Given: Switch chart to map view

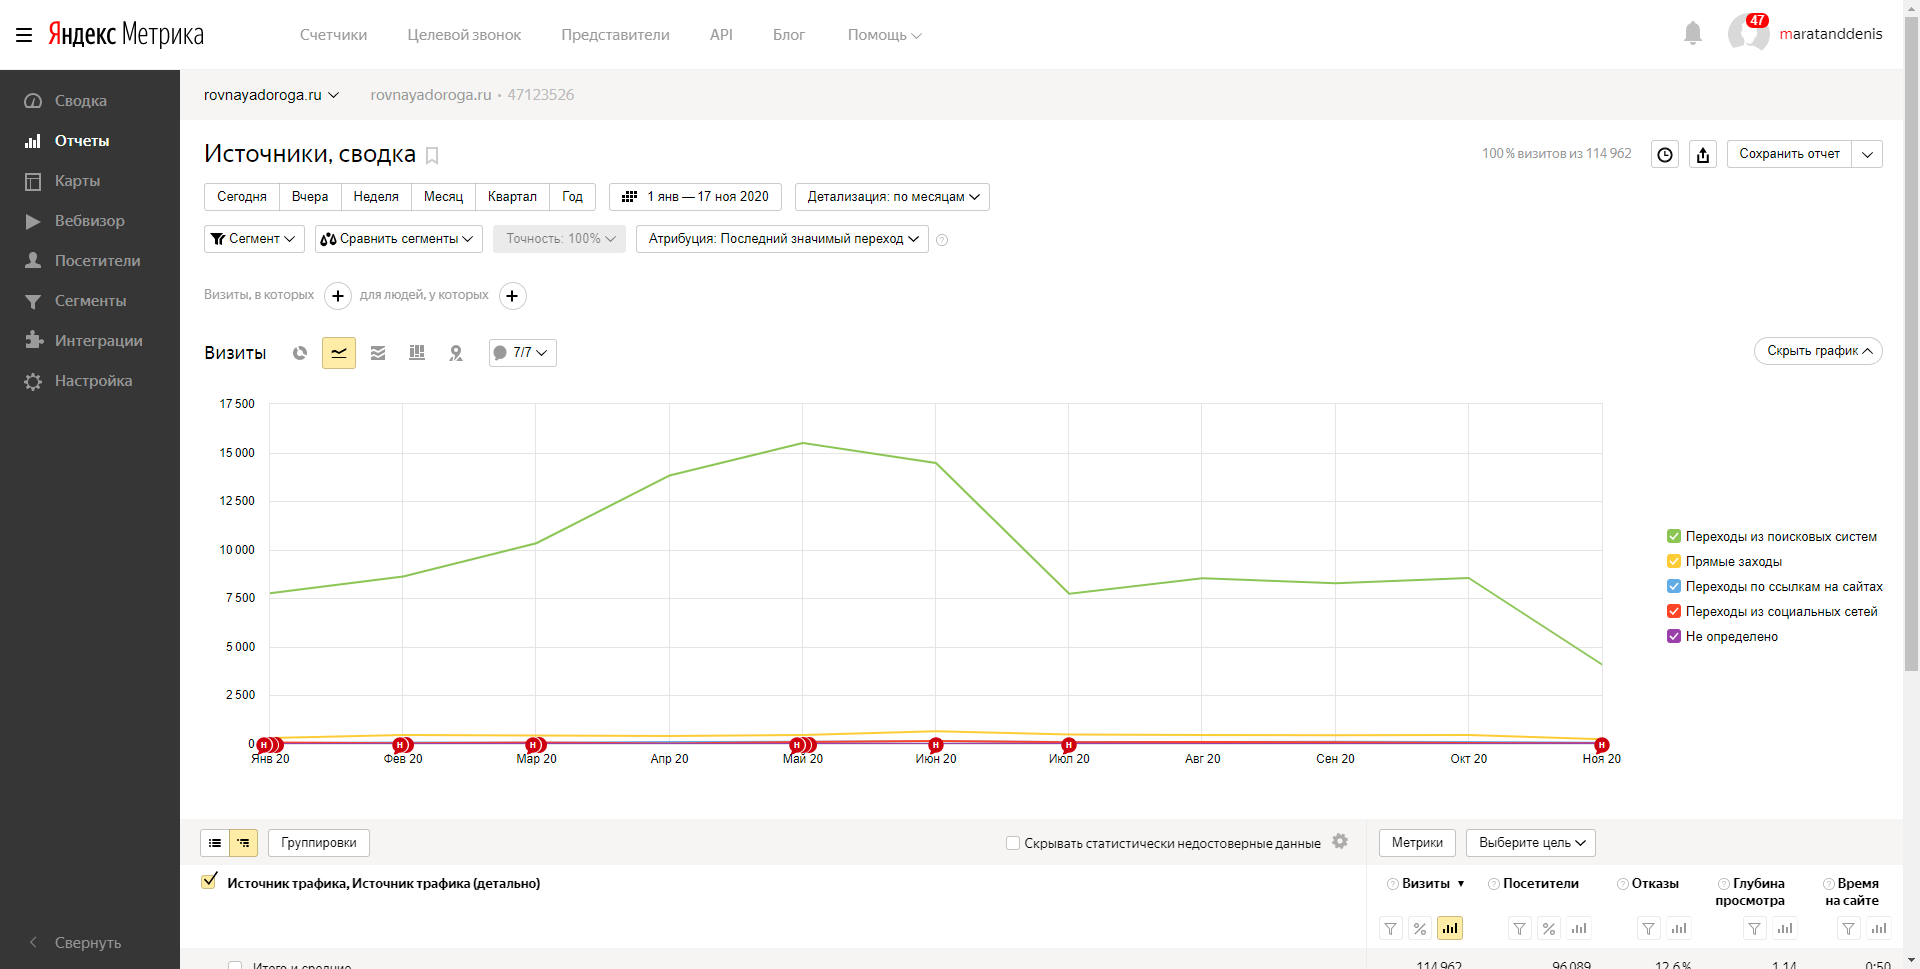Looking at the screenshot, I should pyautogui.click(x=456, y=353).
